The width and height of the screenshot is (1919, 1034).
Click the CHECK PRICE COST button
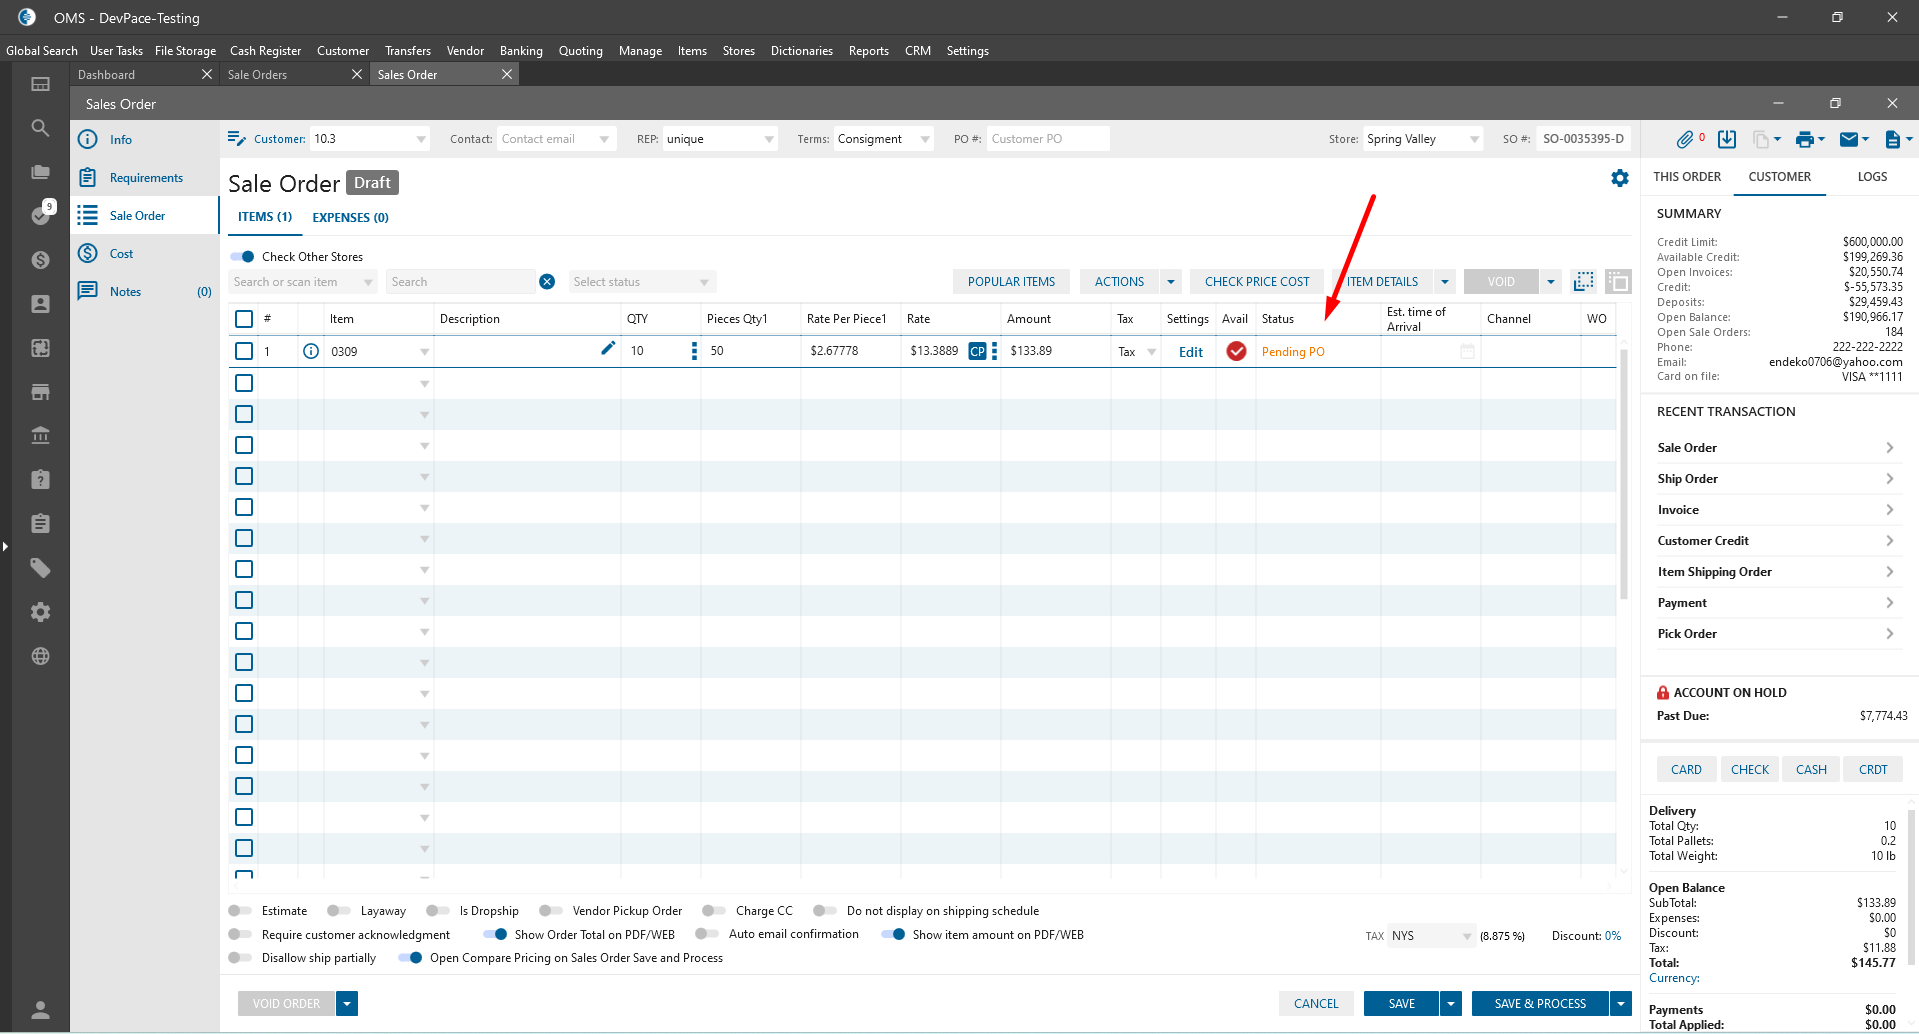[1256, 282]
